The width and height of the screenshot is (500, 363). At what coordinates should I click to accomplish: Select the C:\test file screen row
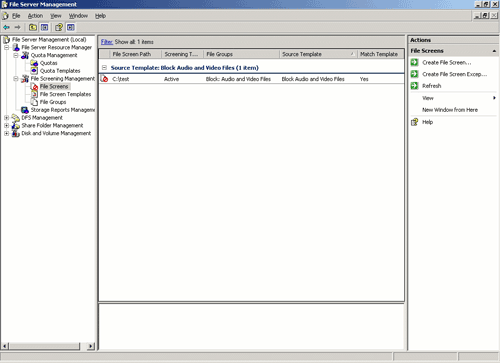[252, 79]
